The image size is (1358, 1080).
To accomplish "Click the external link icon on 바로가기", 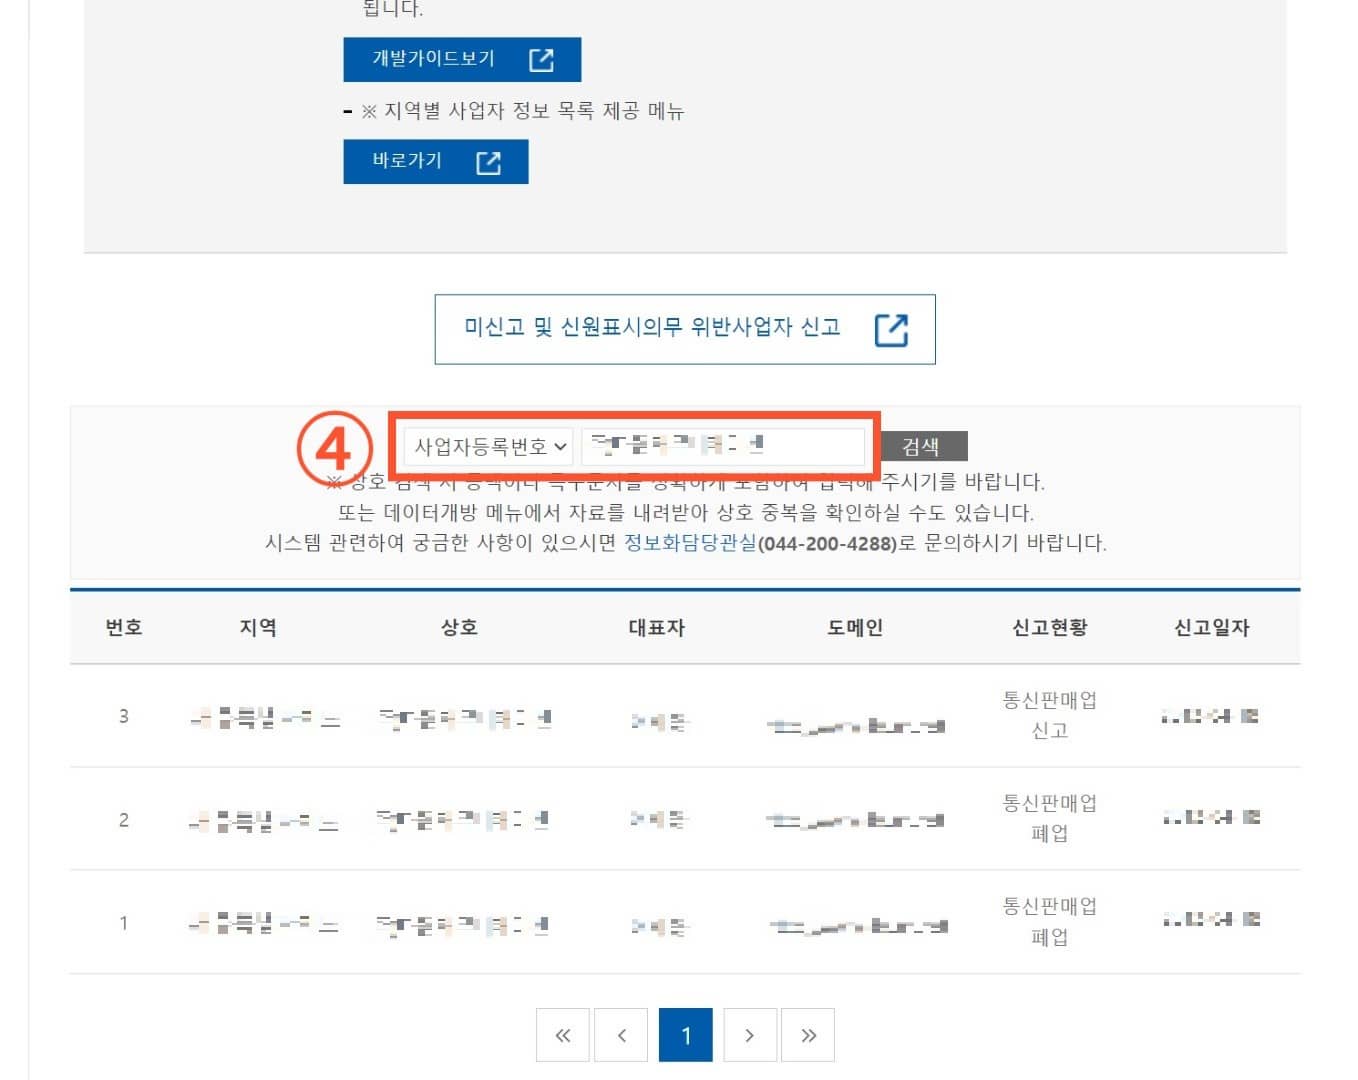I will point(489,161).
